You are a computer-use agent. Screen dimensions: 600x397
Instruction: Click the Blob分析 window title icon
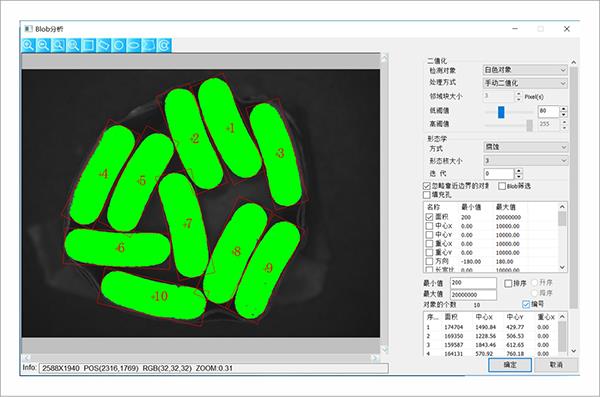[28, 29]
